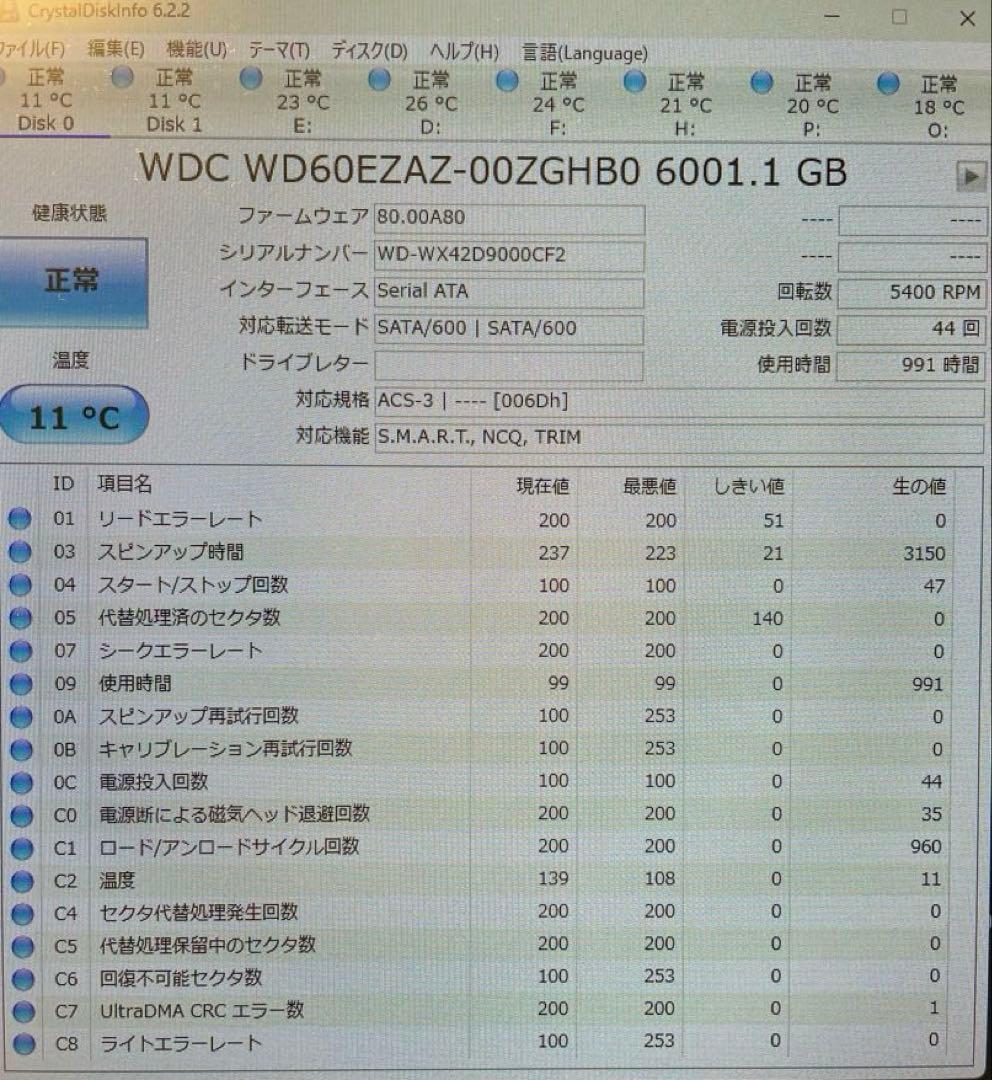Screen dimensions: 992x1080
Task: Click status icon for 07 シークエラーレート
Action: [21, 650]
